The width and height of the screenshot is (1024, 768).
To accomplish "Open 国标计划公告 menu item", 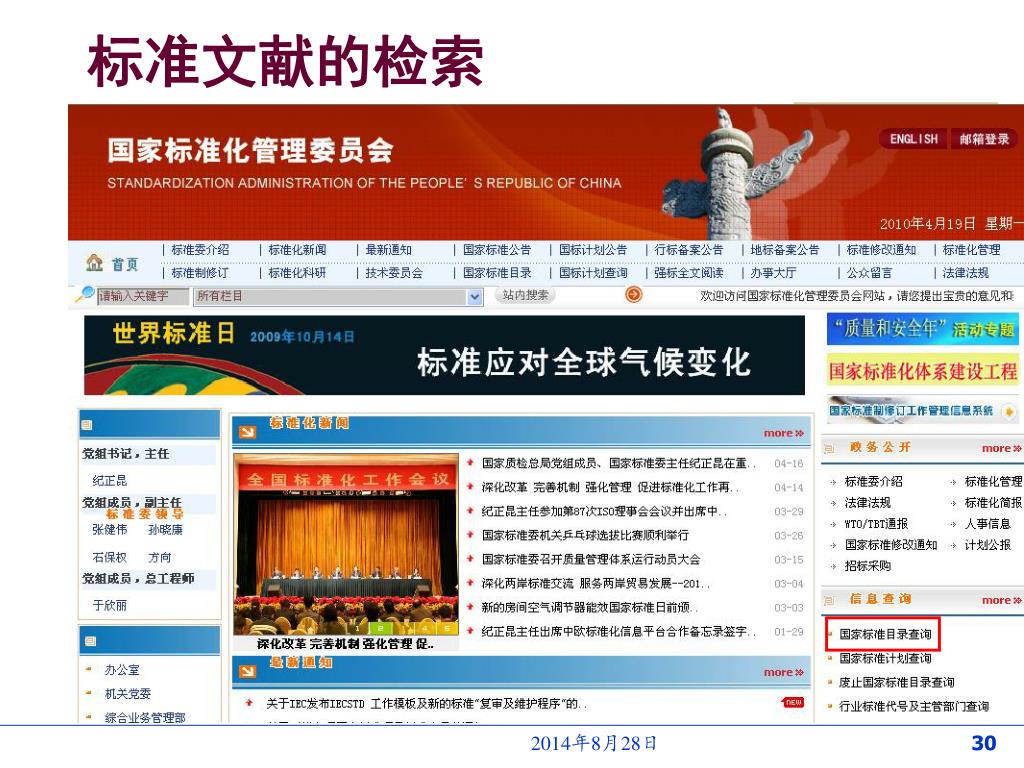I will 593,249.
